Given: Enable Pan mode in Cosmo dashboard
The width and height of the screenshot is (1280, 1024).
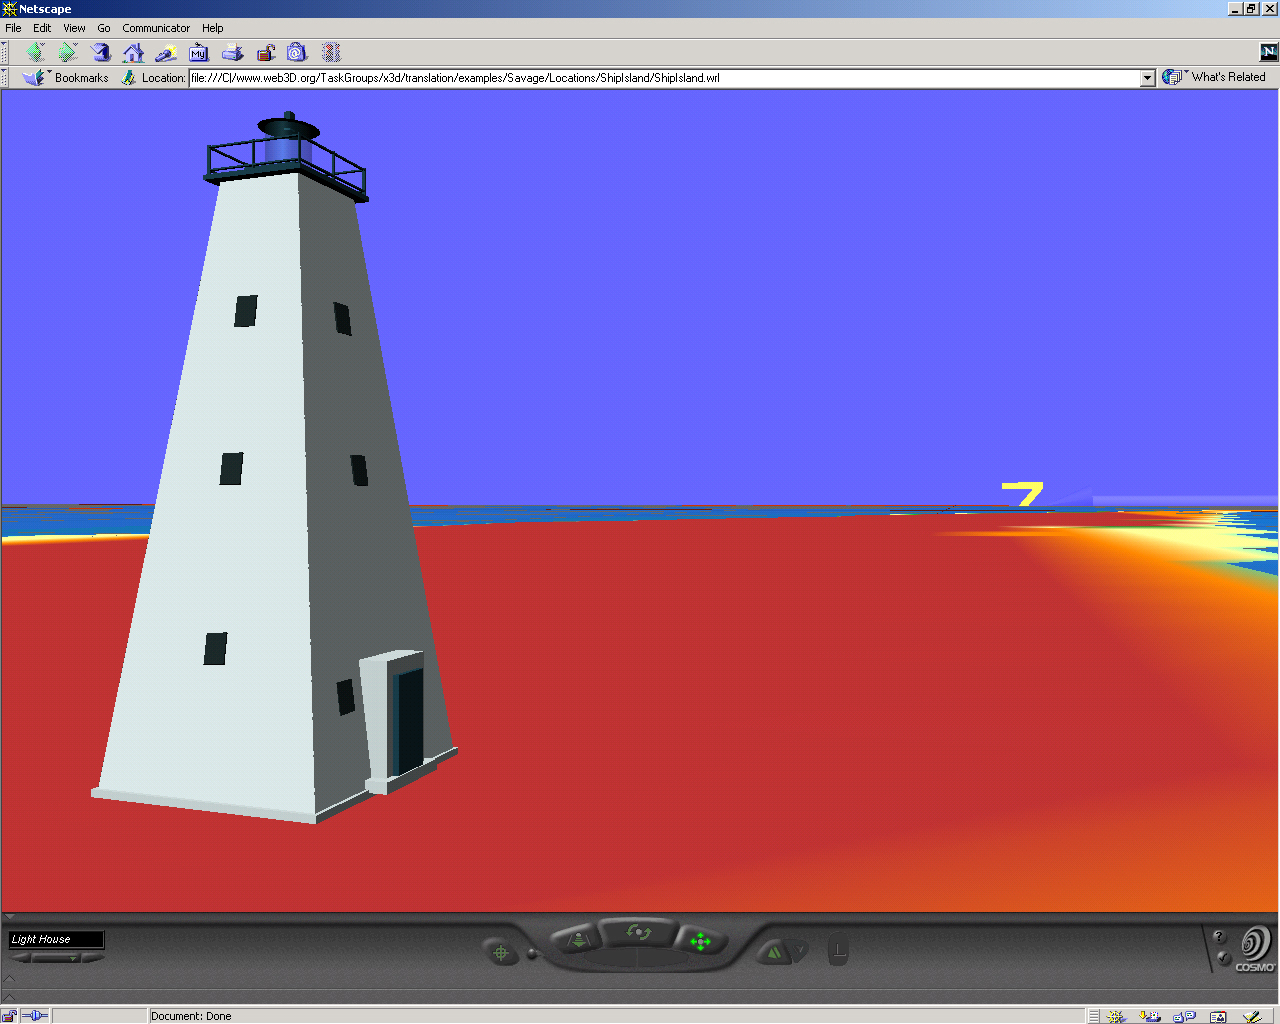Looking at the screenshot, I should [x=700, y=941].
